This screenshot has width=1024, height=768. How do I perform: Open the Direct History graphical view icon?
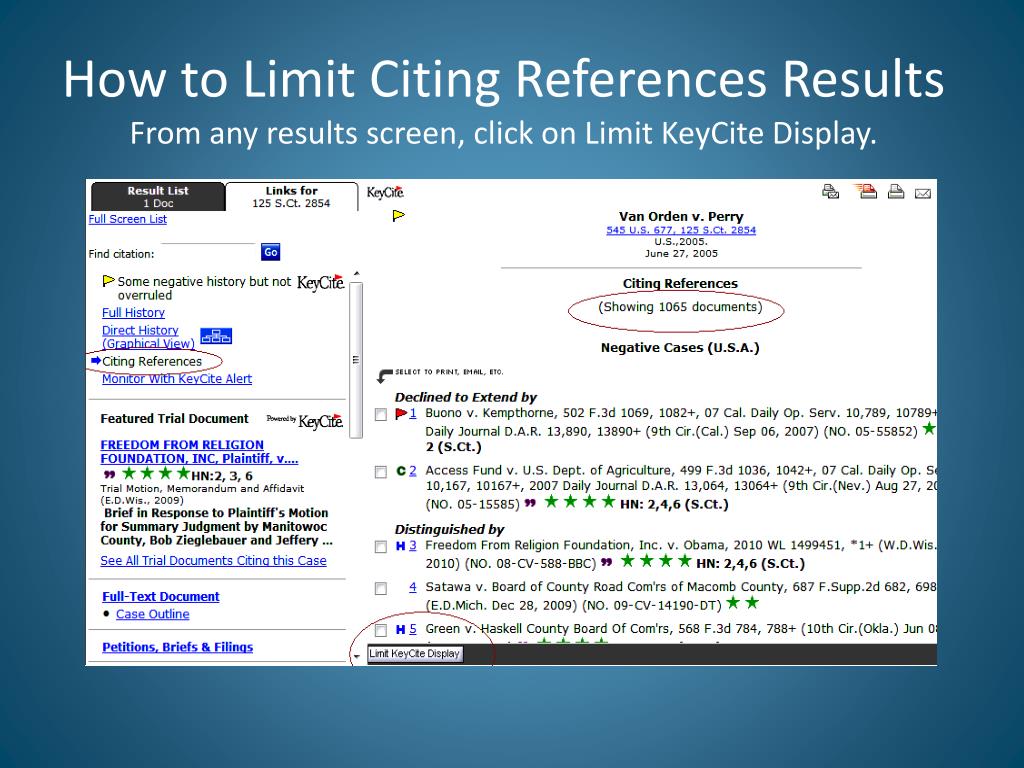(216, 336)
